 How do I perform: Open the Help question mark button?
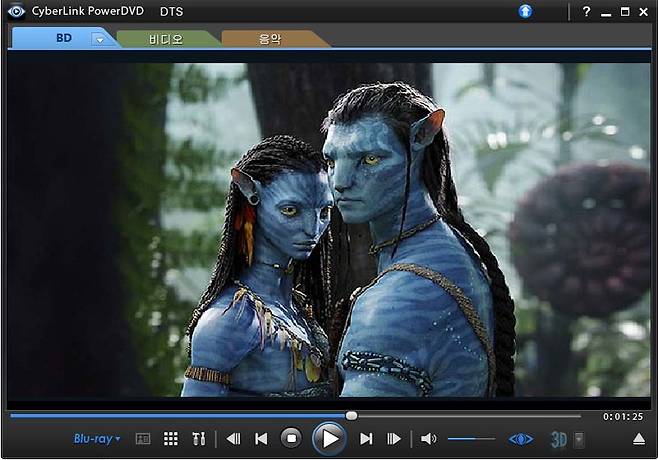pos(587,11)
